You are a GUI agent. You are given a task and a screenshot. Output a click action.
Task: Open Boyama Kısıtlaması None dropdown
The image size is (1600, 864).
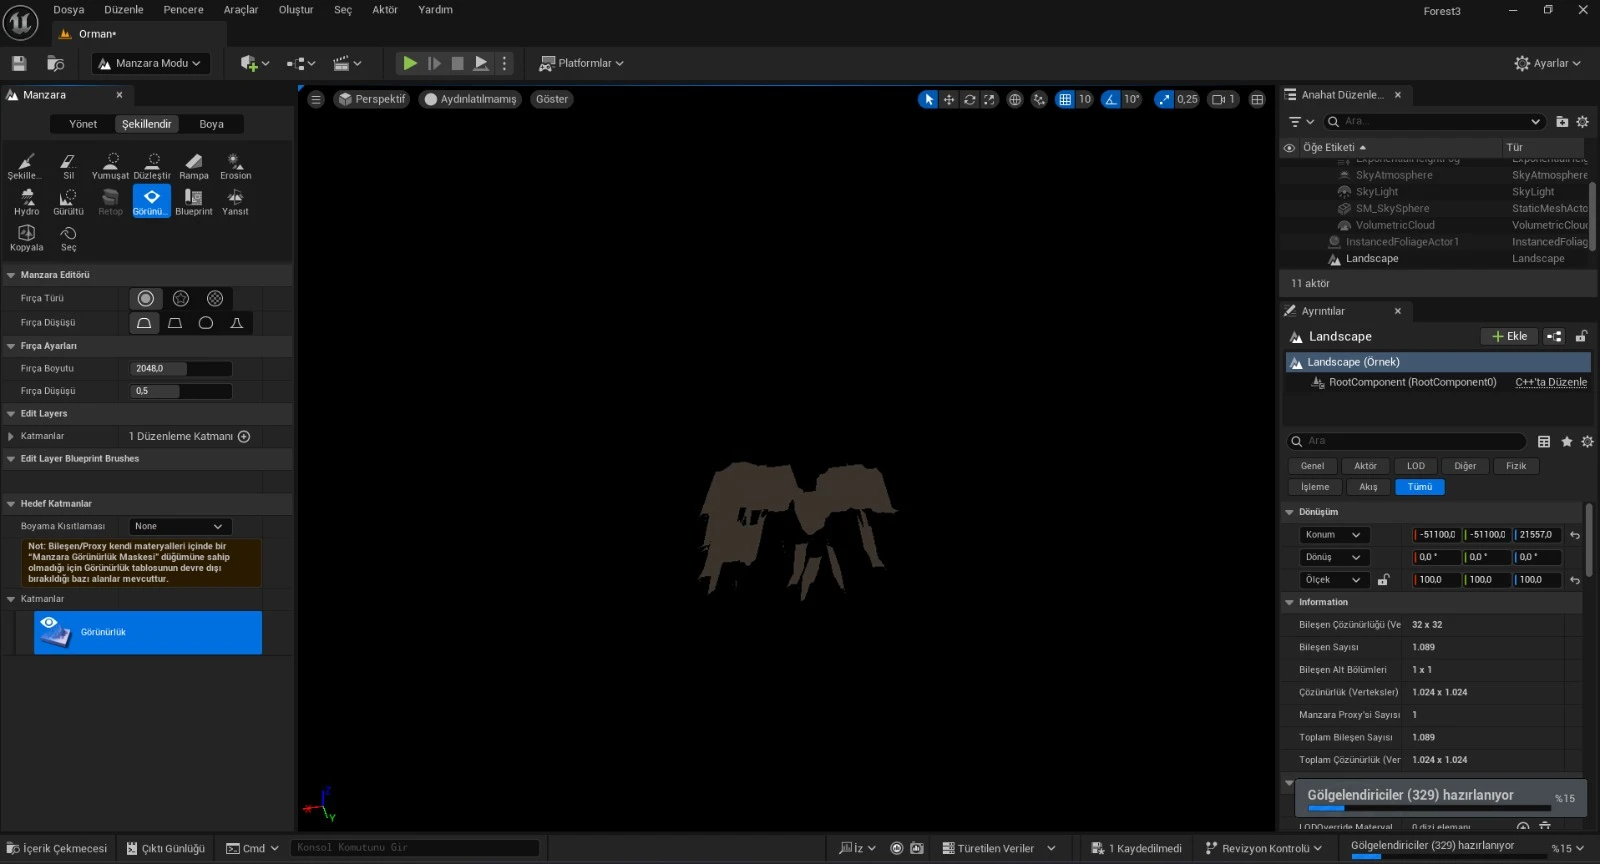(180, 526)
